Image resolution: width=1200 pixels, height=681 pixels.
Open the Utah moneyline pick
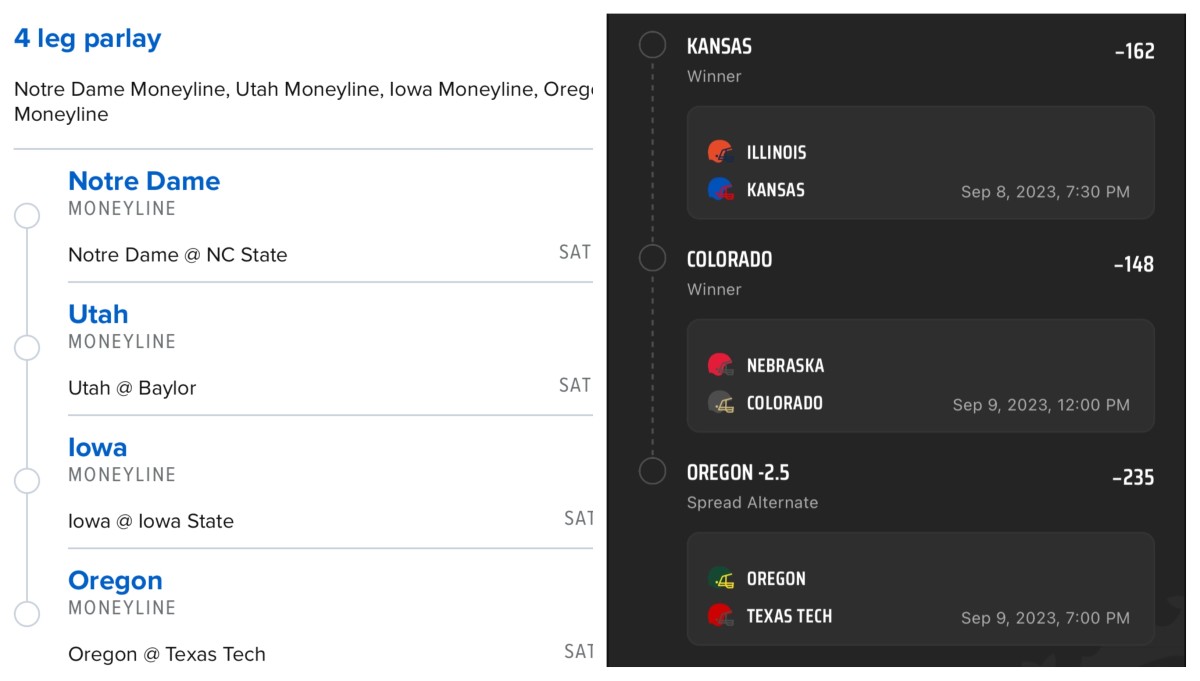point(98,314)
